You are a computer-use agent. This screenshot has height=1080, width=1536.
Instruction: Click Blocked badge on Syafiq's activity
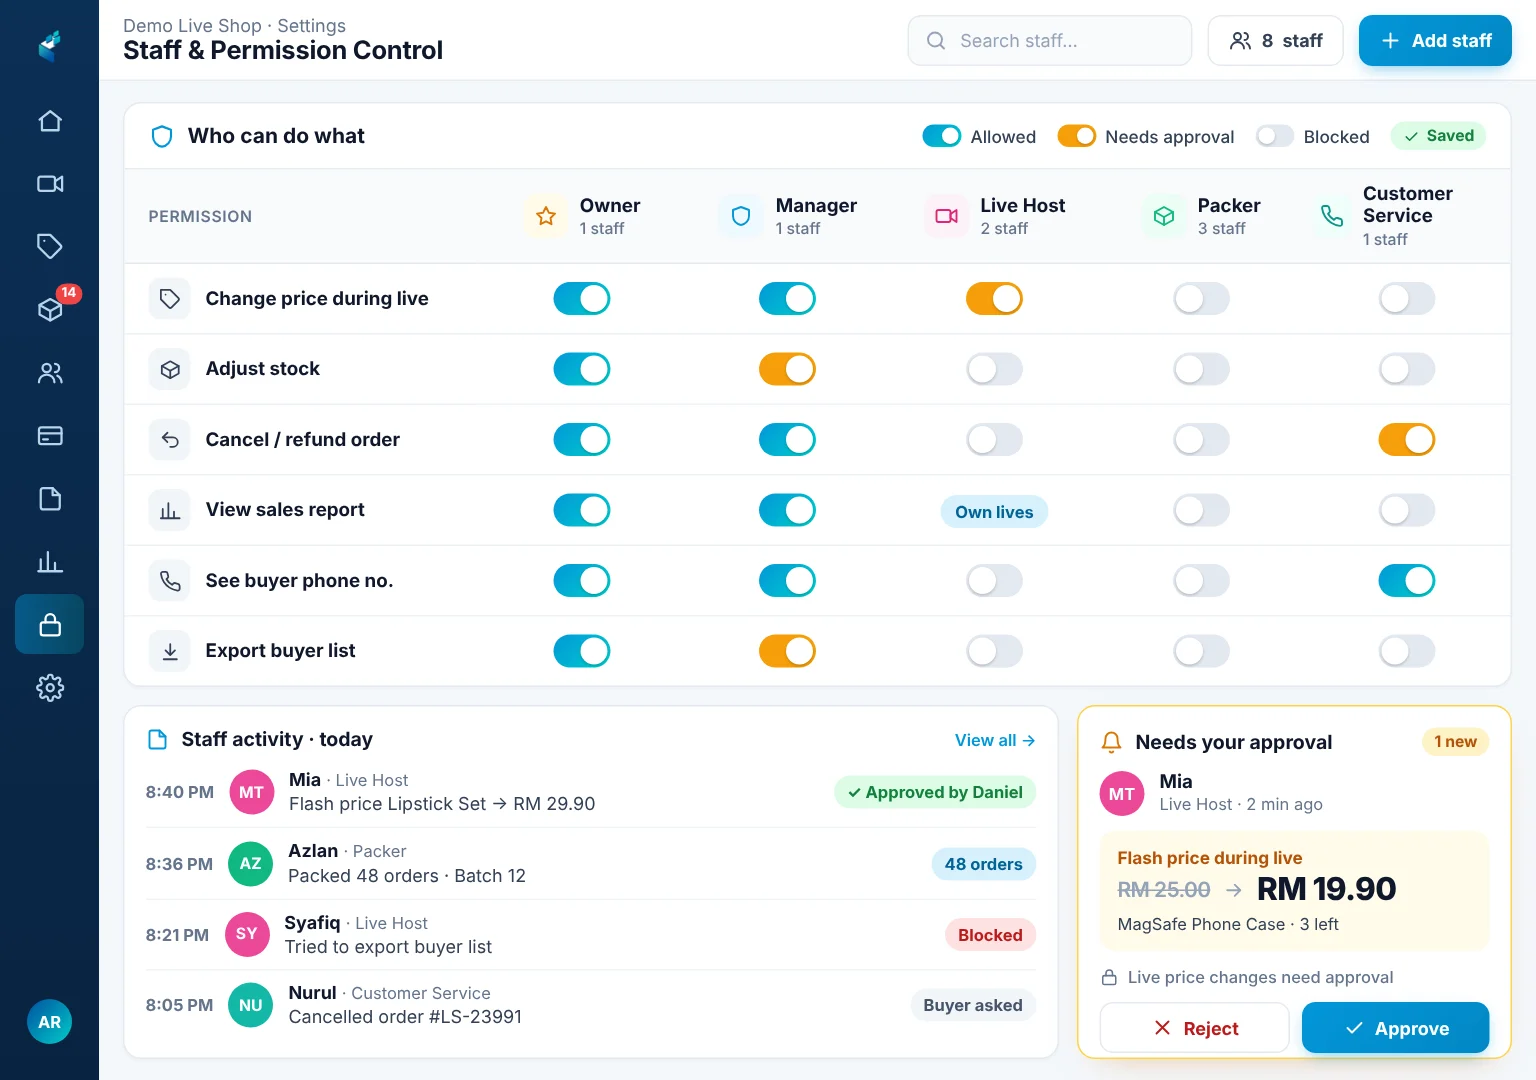point(990,935)
